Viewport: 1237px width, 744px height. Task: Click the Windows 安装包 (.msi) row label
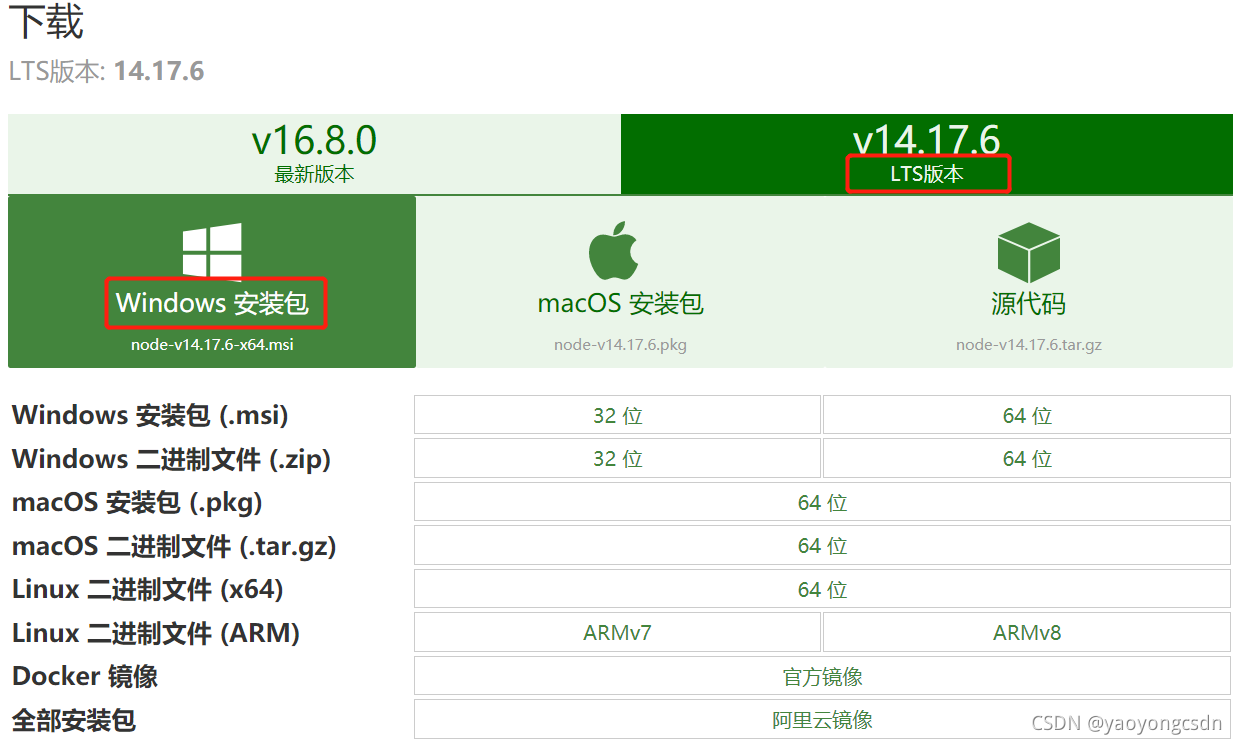pos(150,415)
